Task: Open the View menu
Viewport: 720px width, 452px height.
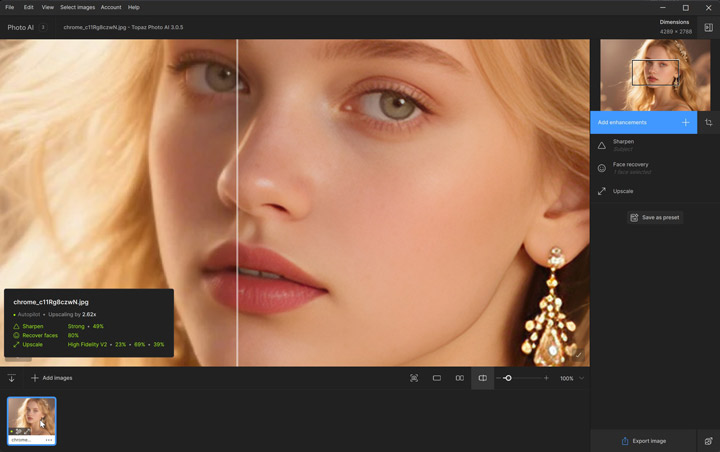Action: (x=47, y=7)
